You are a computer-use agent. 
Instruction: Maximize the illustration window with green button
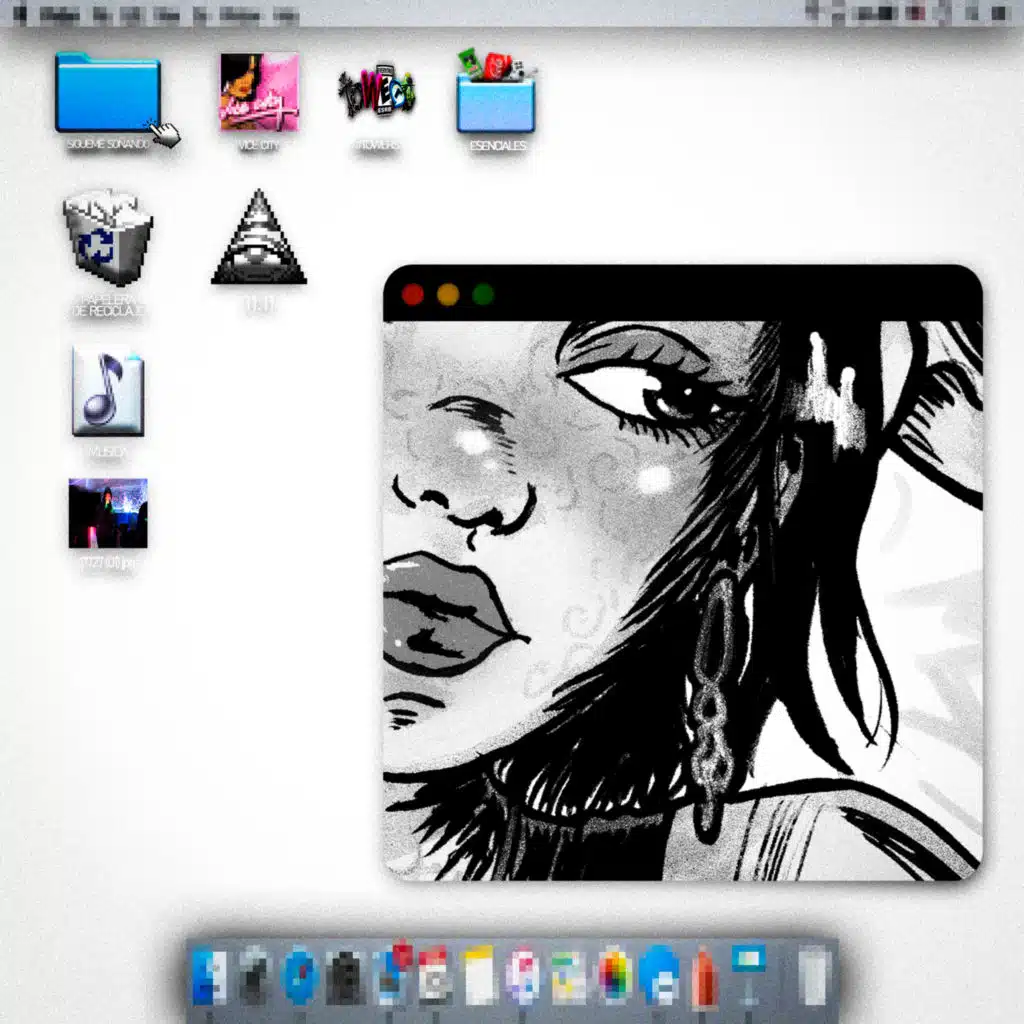483,295
